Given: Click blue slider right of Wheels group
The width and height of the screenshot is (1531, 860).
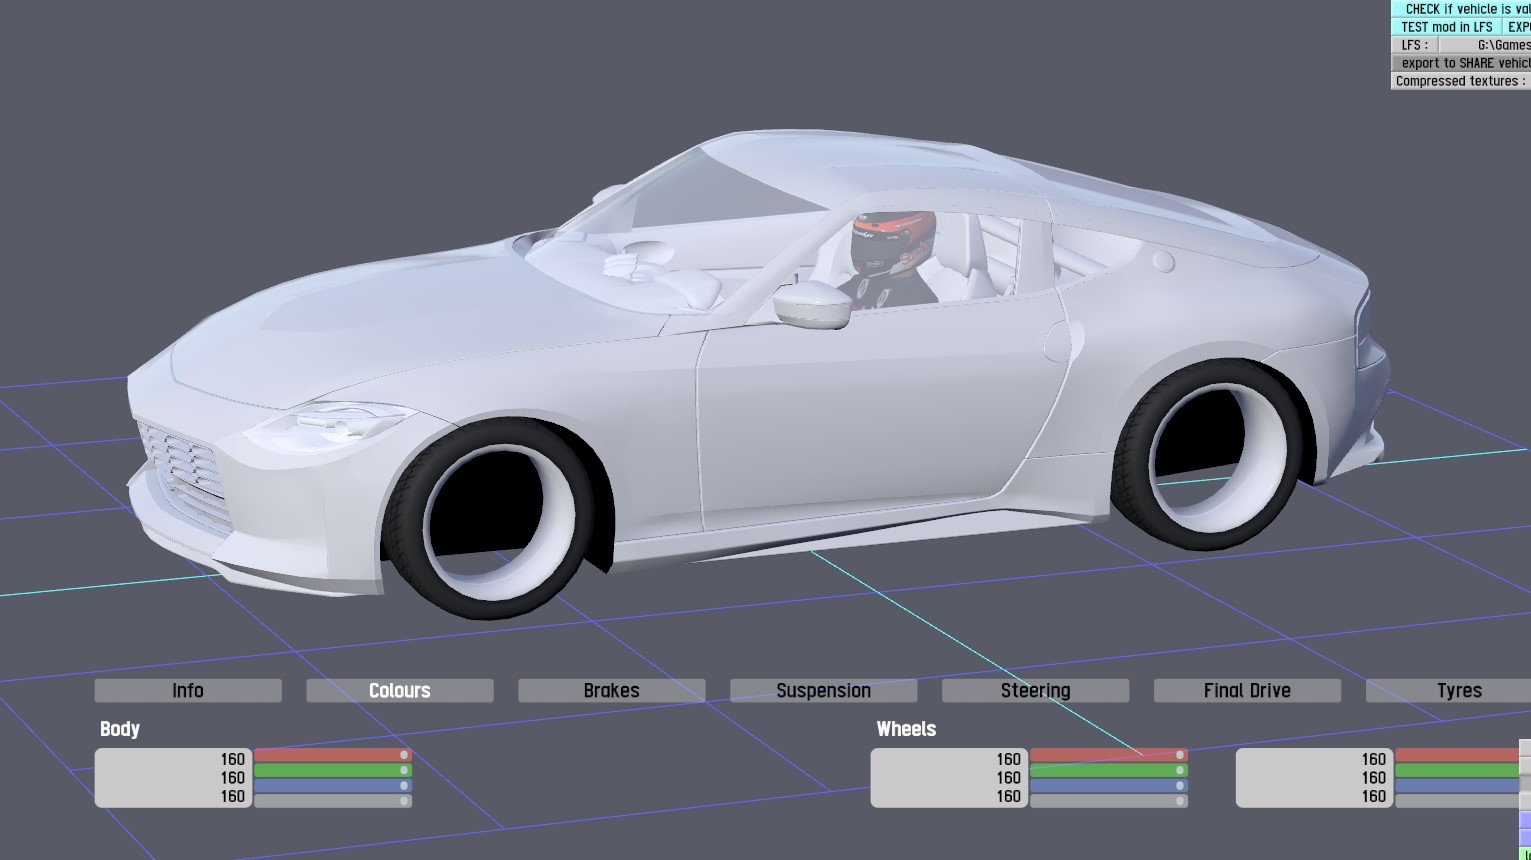Looking at the screenshot, I should [1458, 786].
